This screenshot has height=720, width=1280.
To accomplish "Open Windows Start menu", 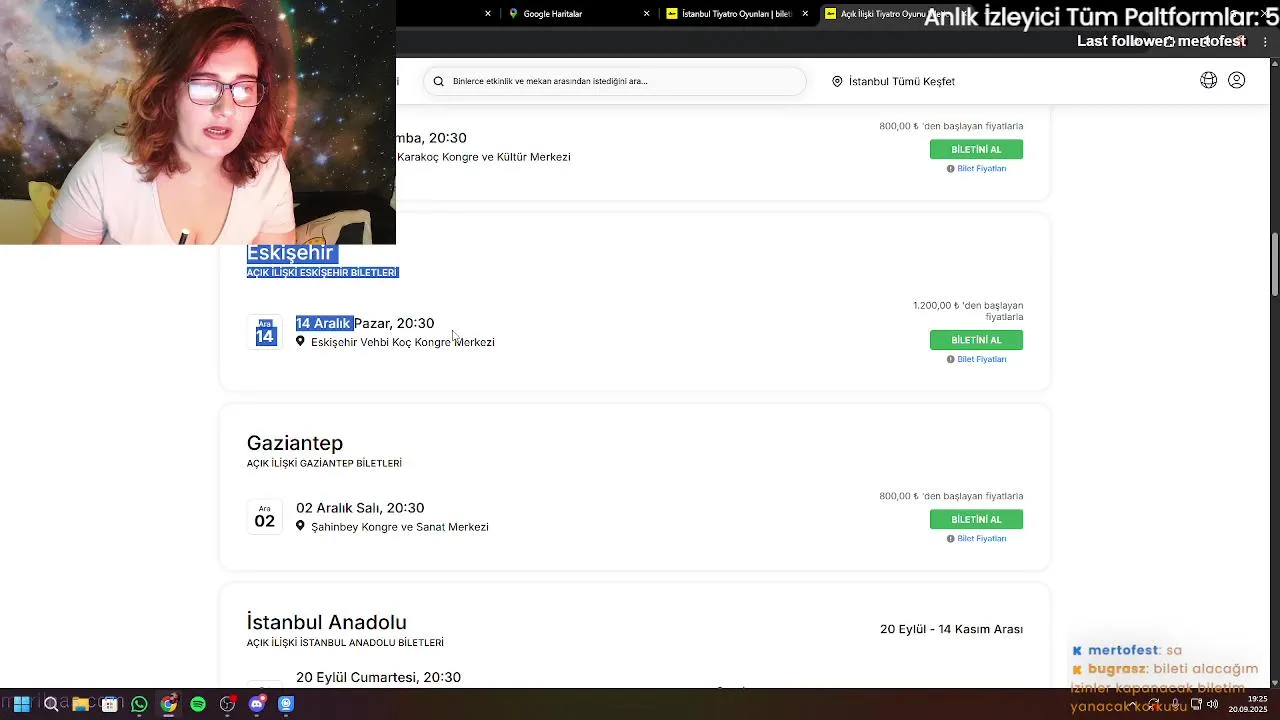I will 21,704.
